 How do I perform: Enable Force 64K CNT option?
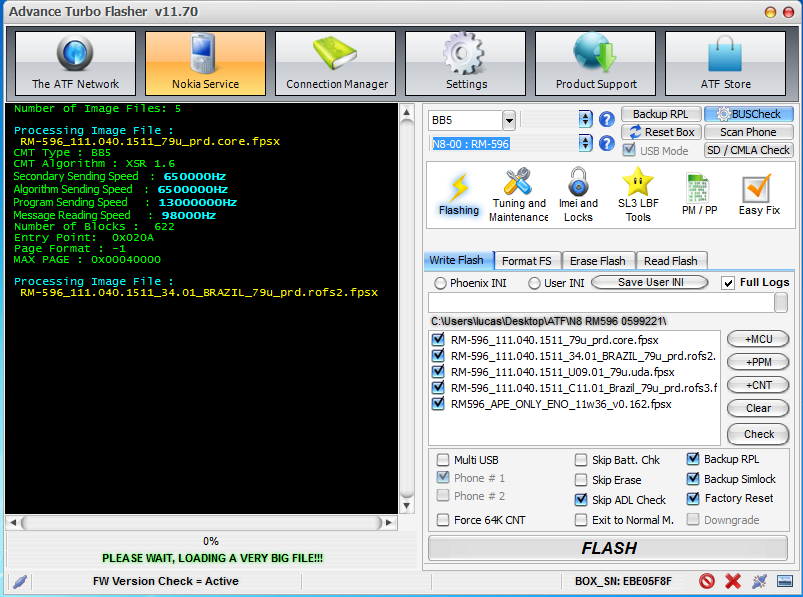pos(443,520)
